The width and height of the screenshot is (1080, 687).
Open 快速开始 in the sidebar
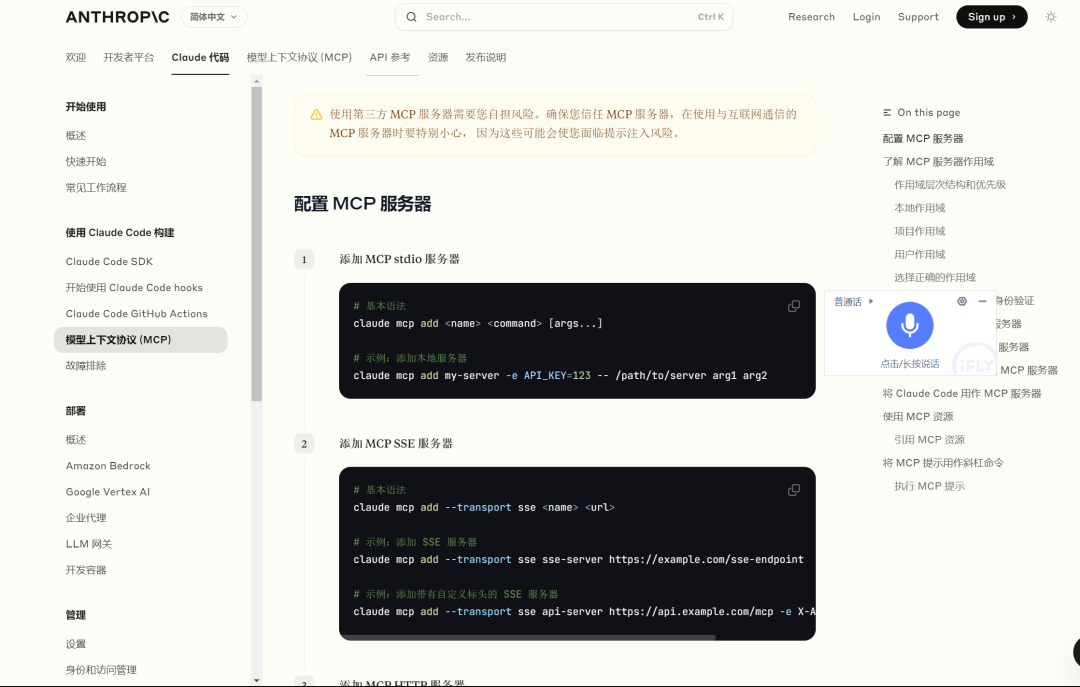86,161
